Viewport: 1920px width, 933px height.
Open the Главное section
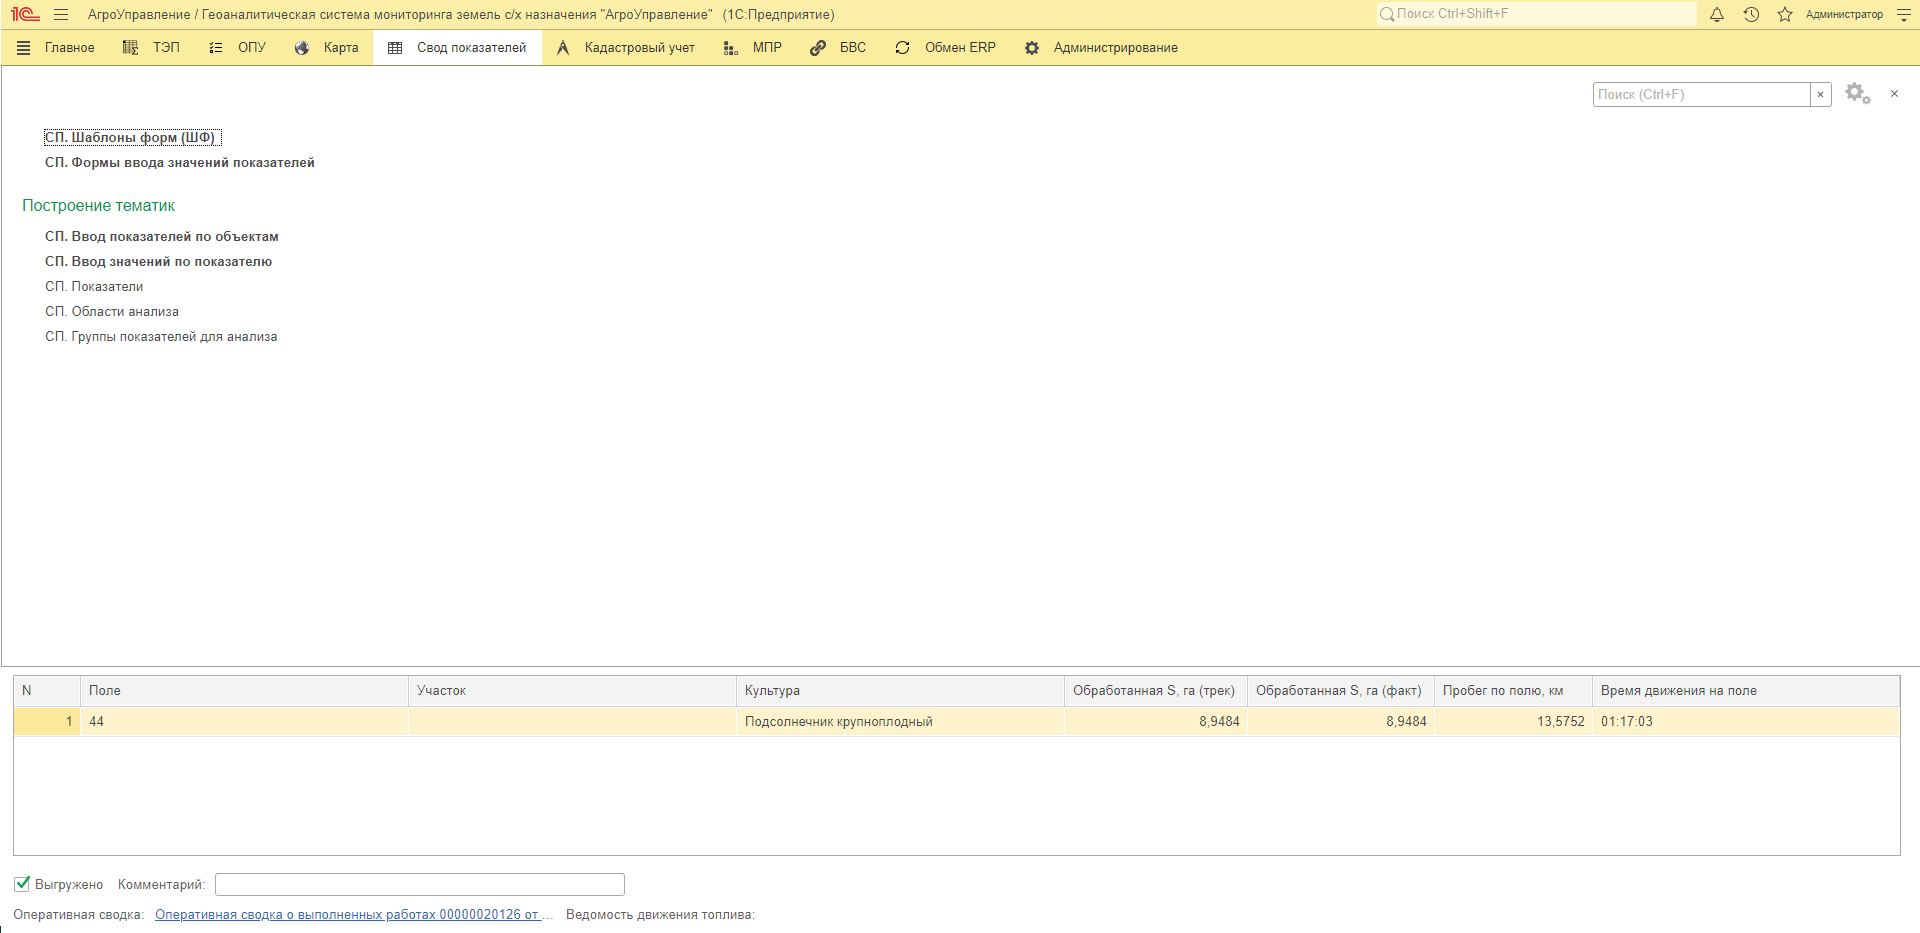69,48
